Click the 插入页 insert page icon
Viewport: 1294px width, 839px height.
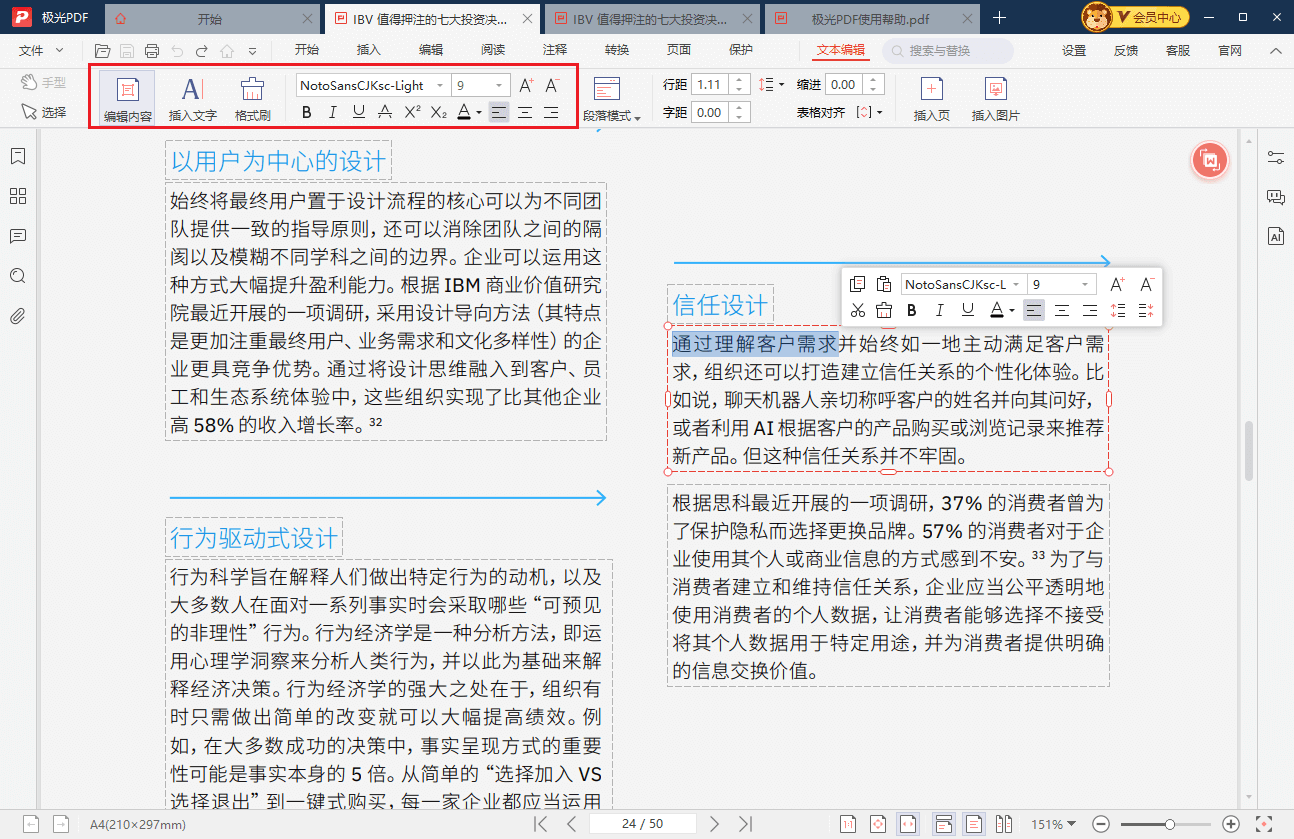(x=931, y=98)
